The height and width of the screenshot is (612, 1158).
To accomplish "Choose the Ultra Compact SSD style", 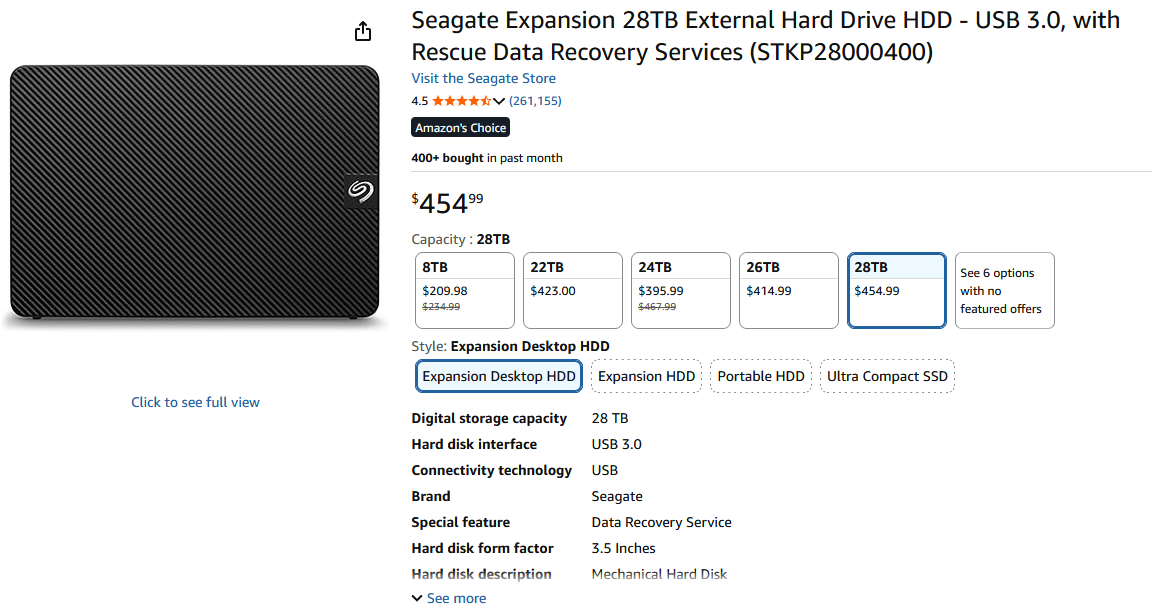I will pos(887,377).
